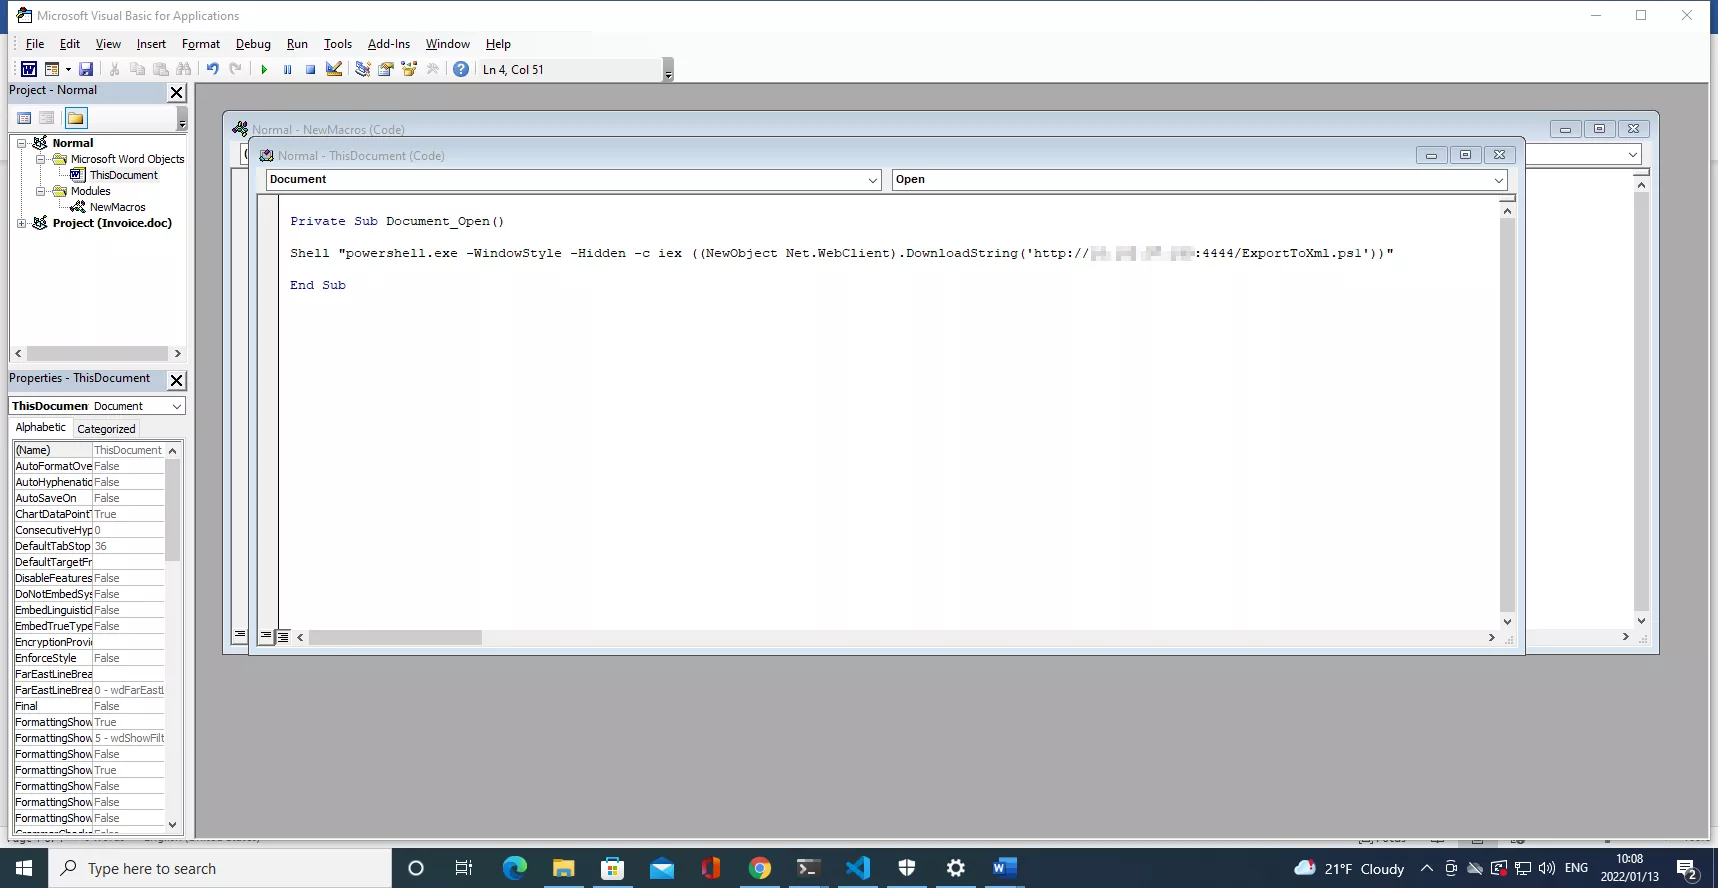Screen dimensions: 1718x888
Task: Close the Project - Normal panel
Action: pyautogui.click(x=177, y=92)
